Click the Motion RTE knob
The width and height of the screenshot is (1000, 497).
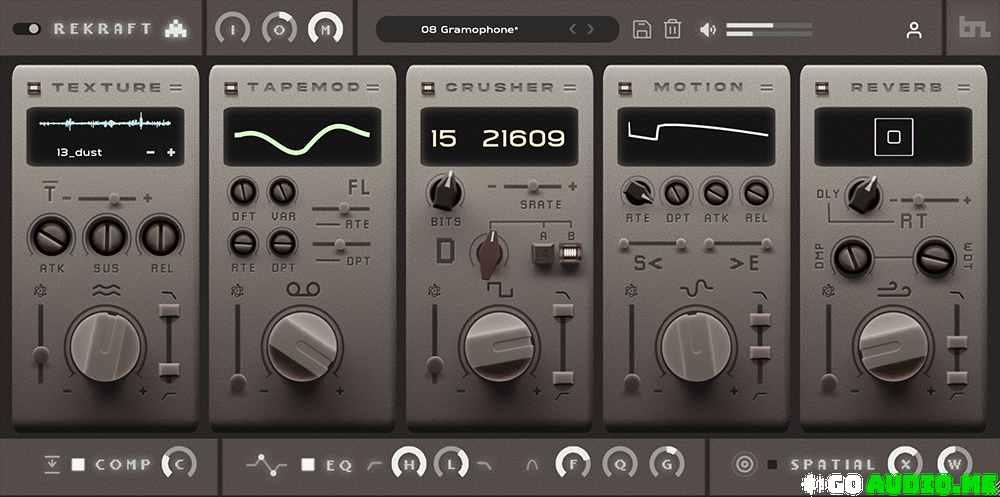[x=637, y=191]
